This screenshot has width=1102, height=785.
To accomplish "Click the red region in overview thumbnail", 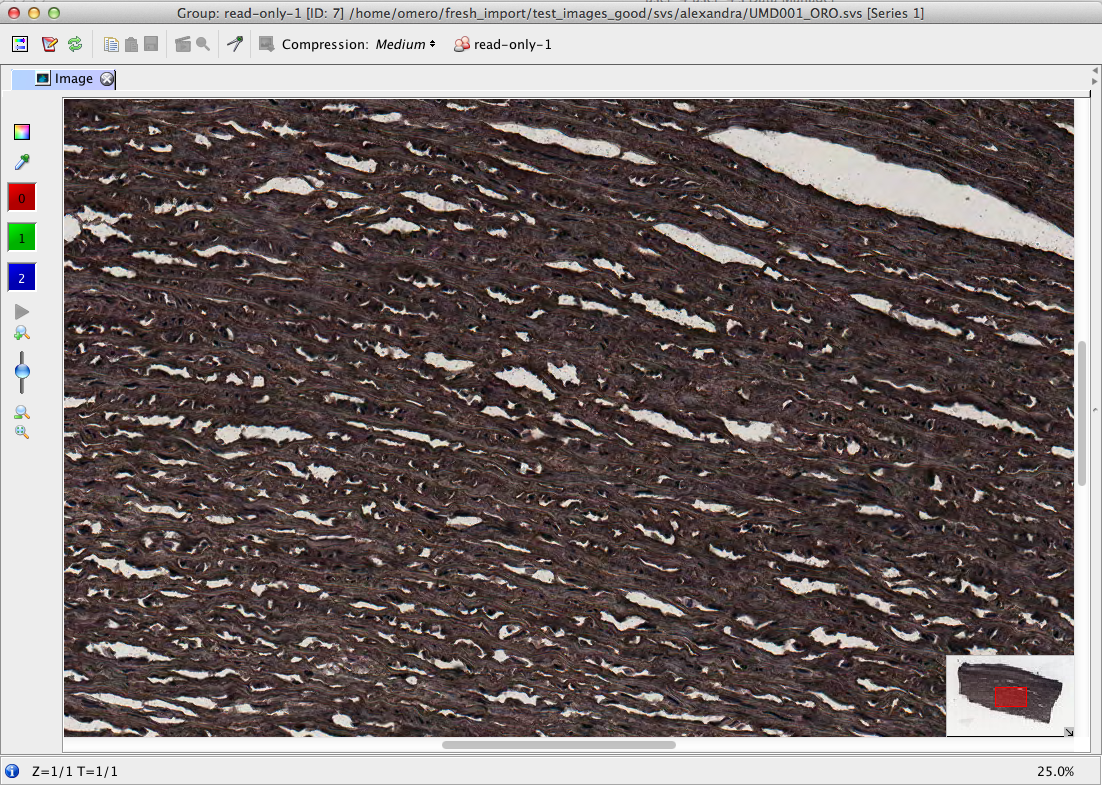I will point(1011,697).
